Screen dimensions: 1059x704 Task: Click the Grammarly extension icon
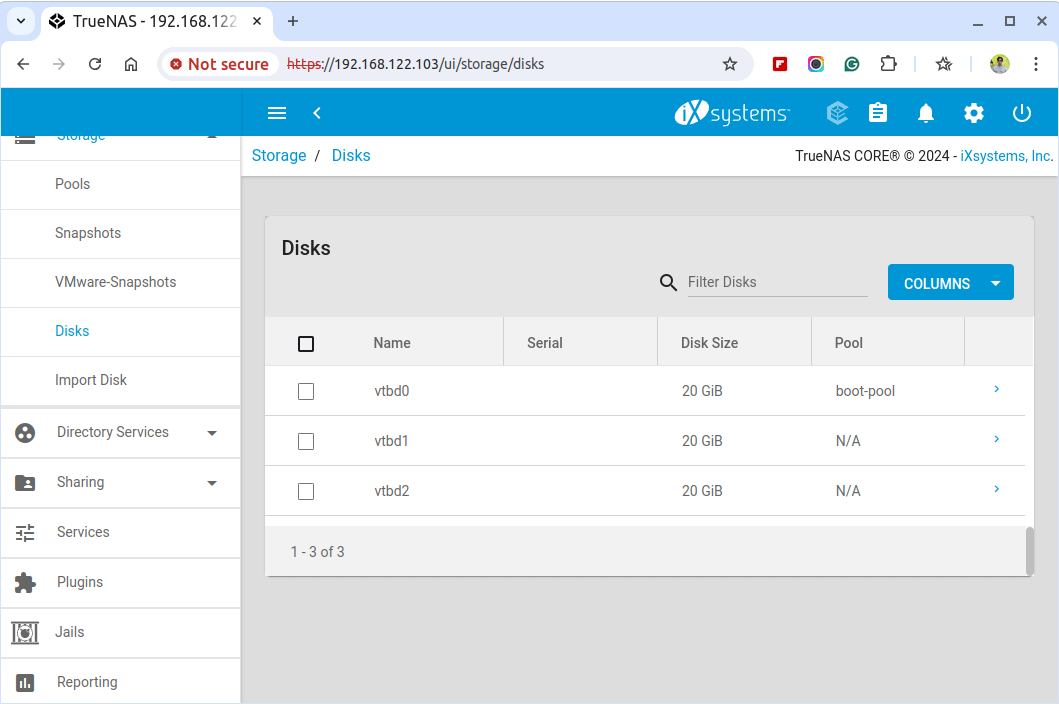[852, 64]
